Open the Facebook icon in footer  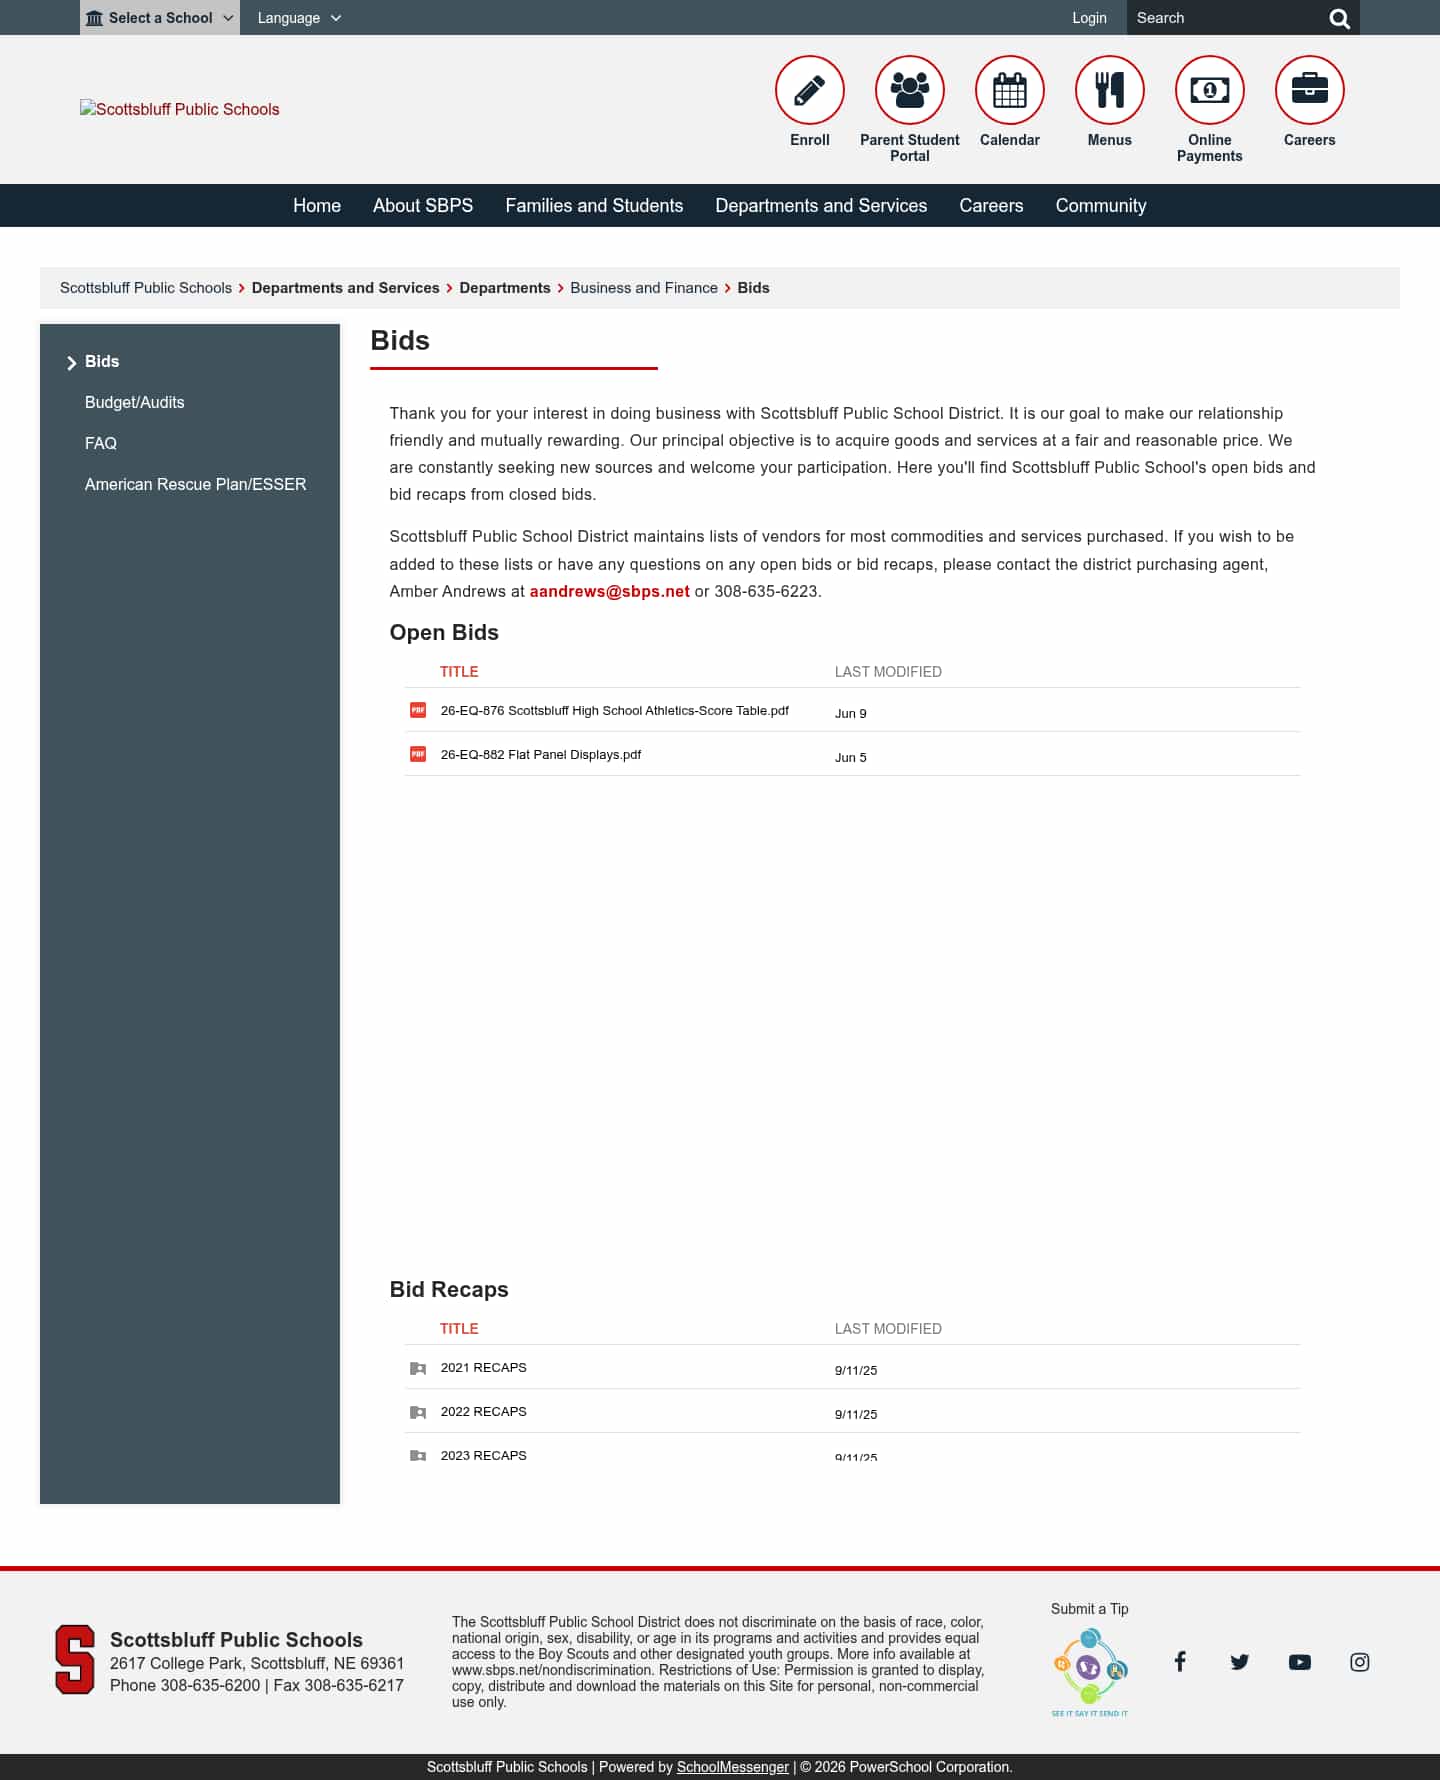pyautogui.click(x=1180, y=1662)
